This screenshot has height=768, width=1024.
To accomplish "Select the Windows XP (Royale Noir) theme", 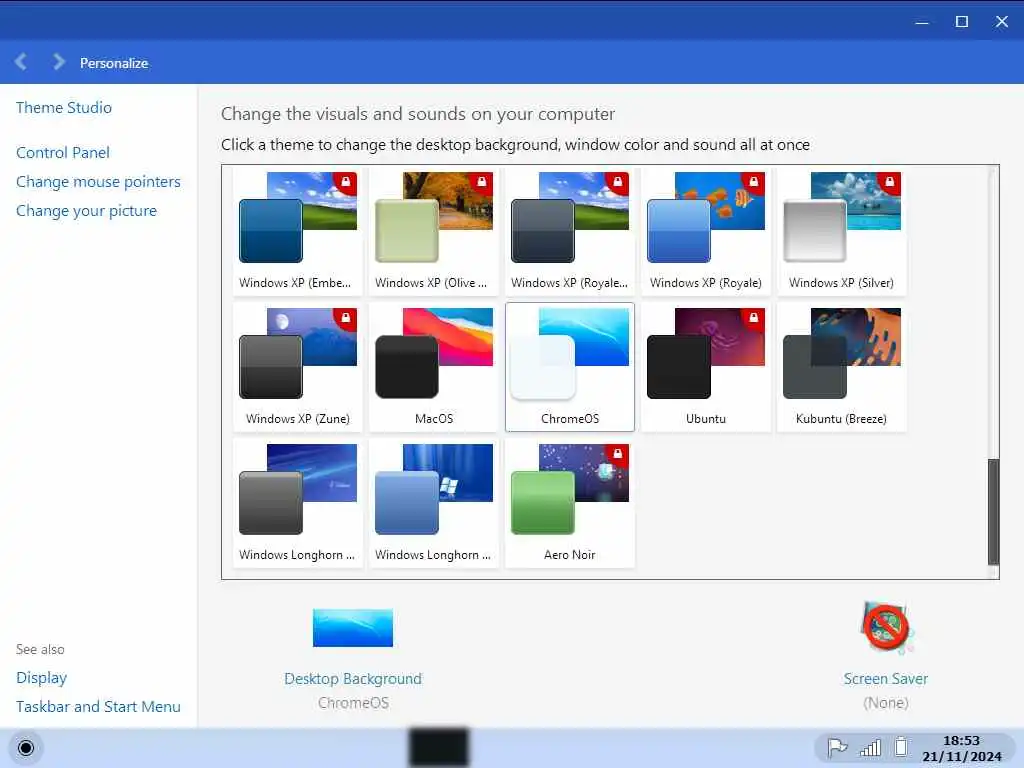I will point(569,231).
